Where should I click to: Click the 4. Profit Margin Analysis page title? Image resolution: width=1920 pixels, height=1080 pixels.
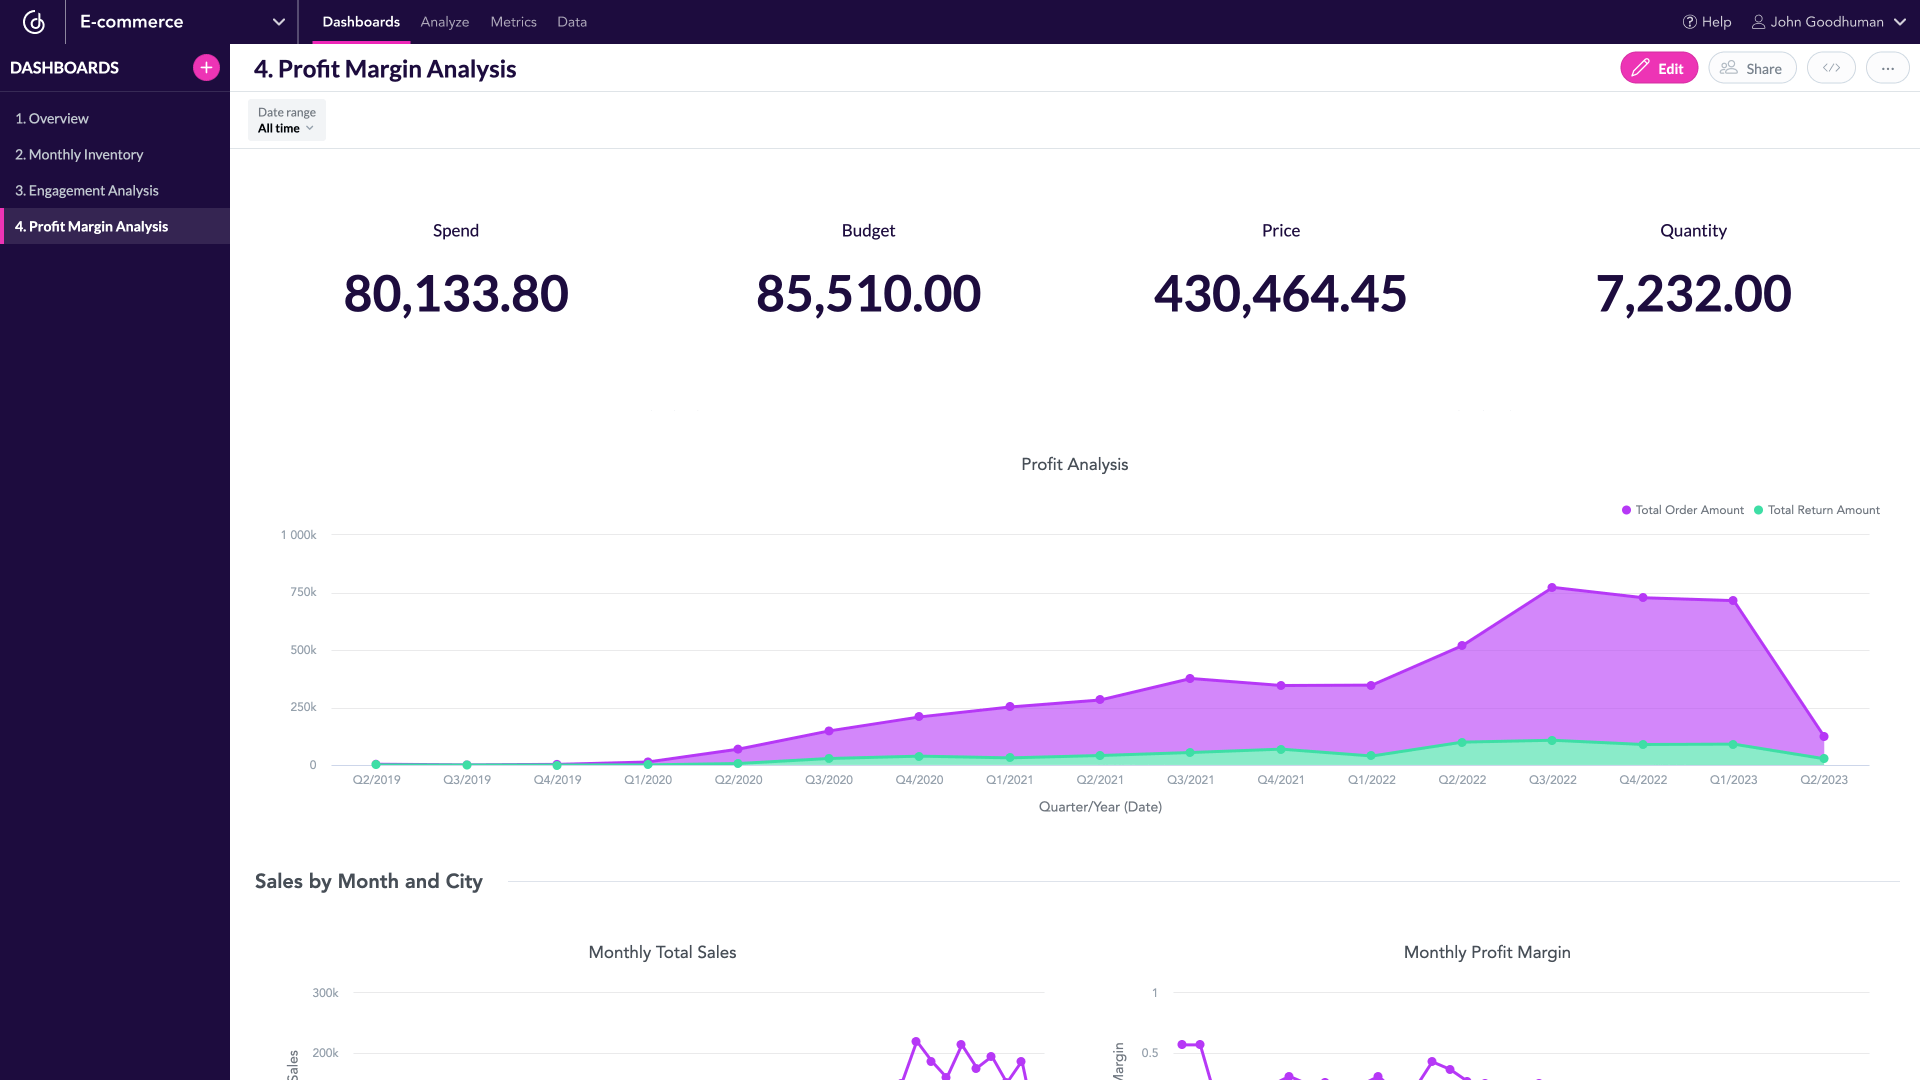click(x=385, y=69)
